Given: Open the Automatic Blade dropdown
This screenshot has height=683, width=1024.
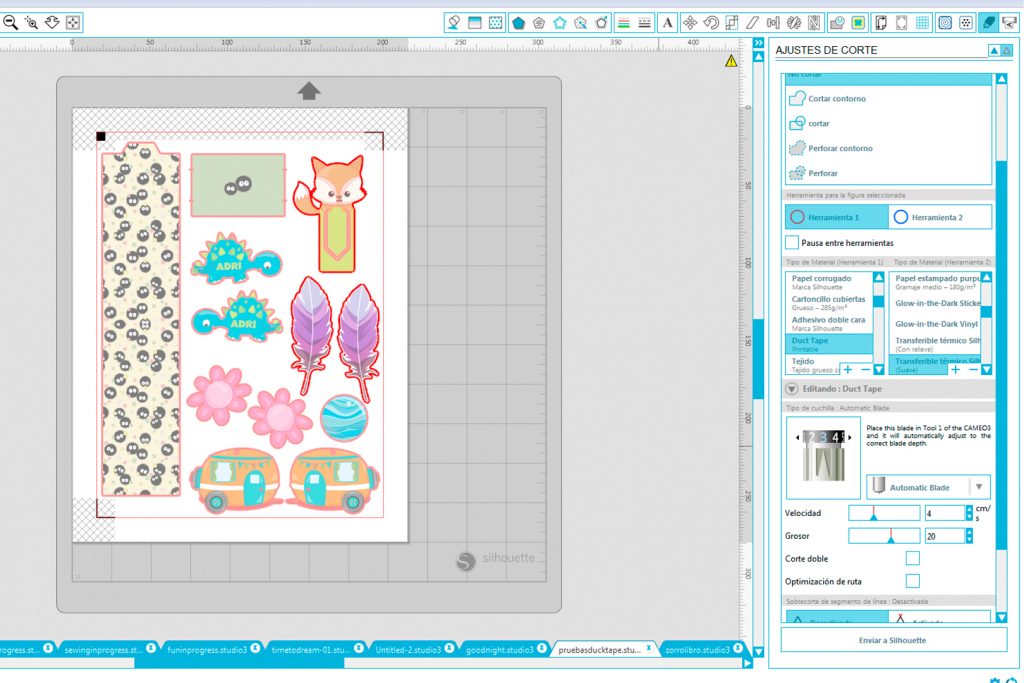Looking at the screenshot, I should [928, 487].
